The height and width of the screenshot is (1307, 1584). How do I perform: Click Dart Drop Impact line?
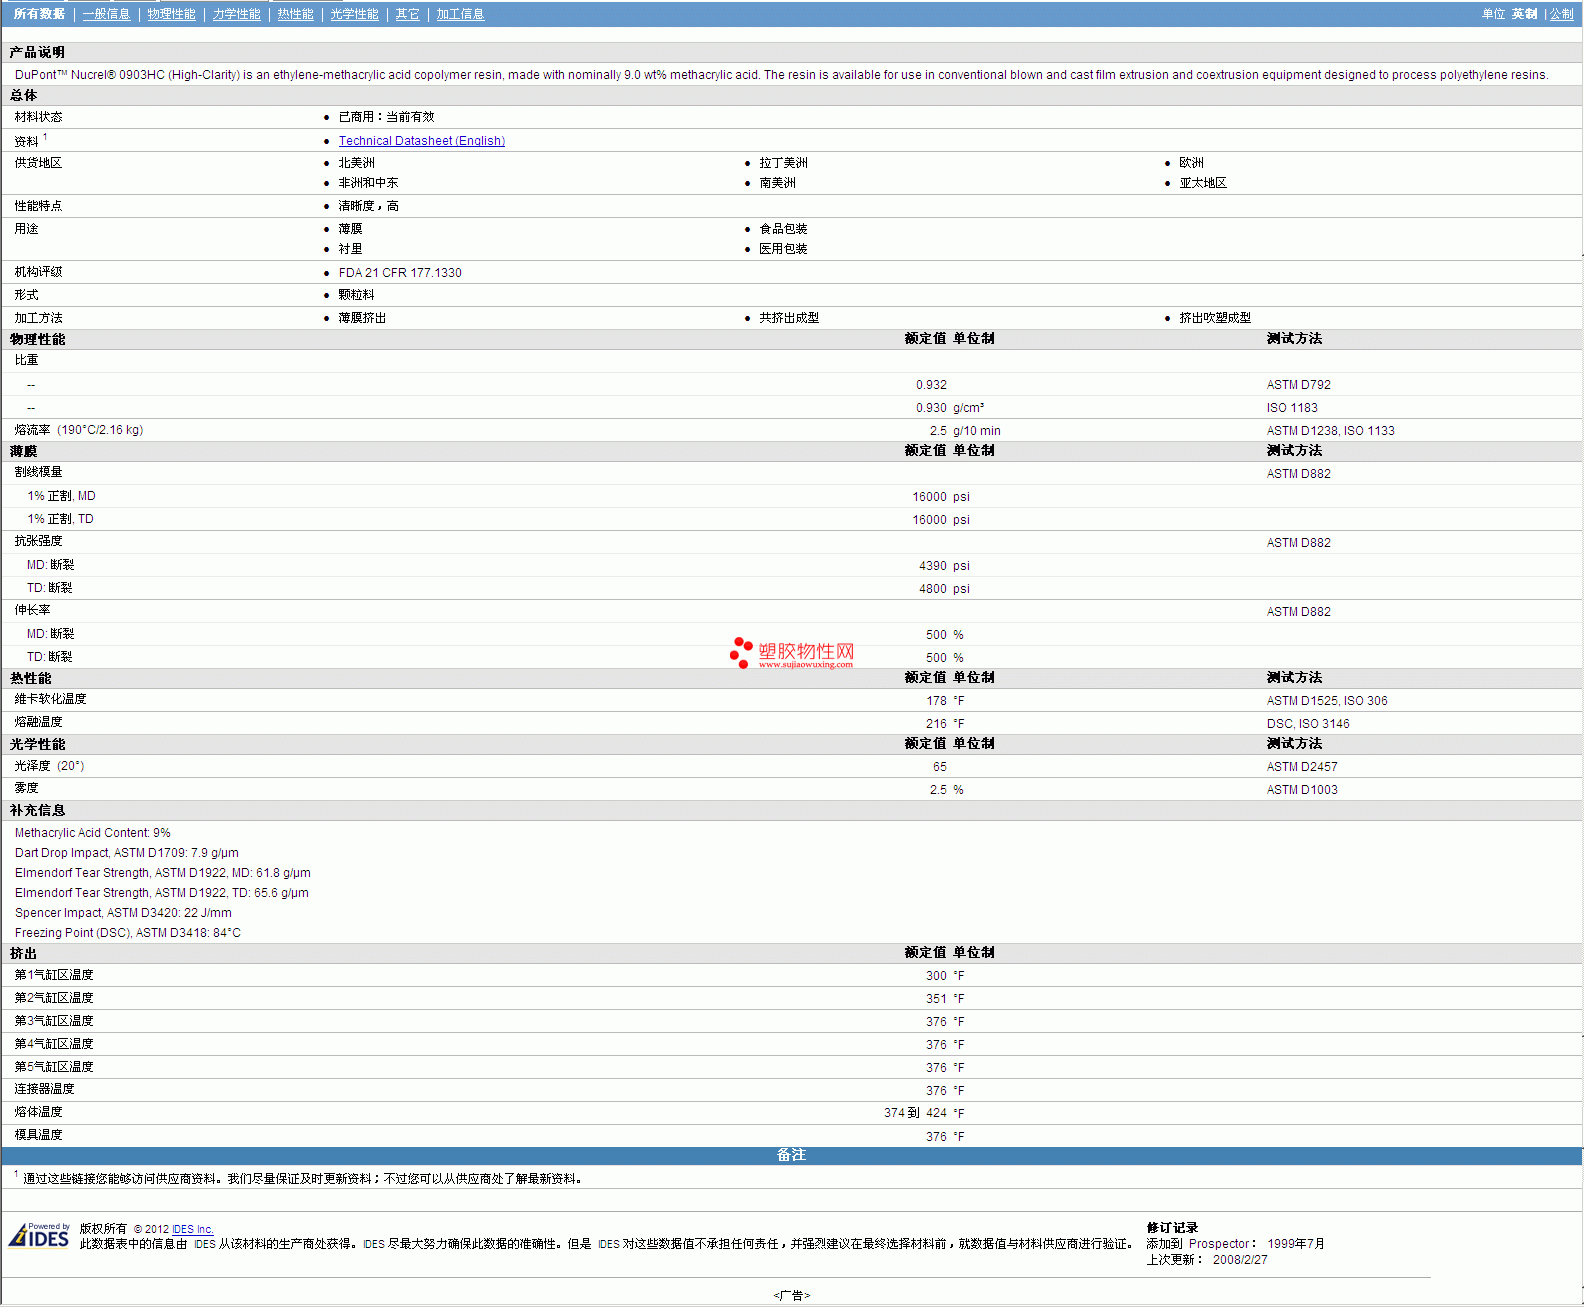126,853
